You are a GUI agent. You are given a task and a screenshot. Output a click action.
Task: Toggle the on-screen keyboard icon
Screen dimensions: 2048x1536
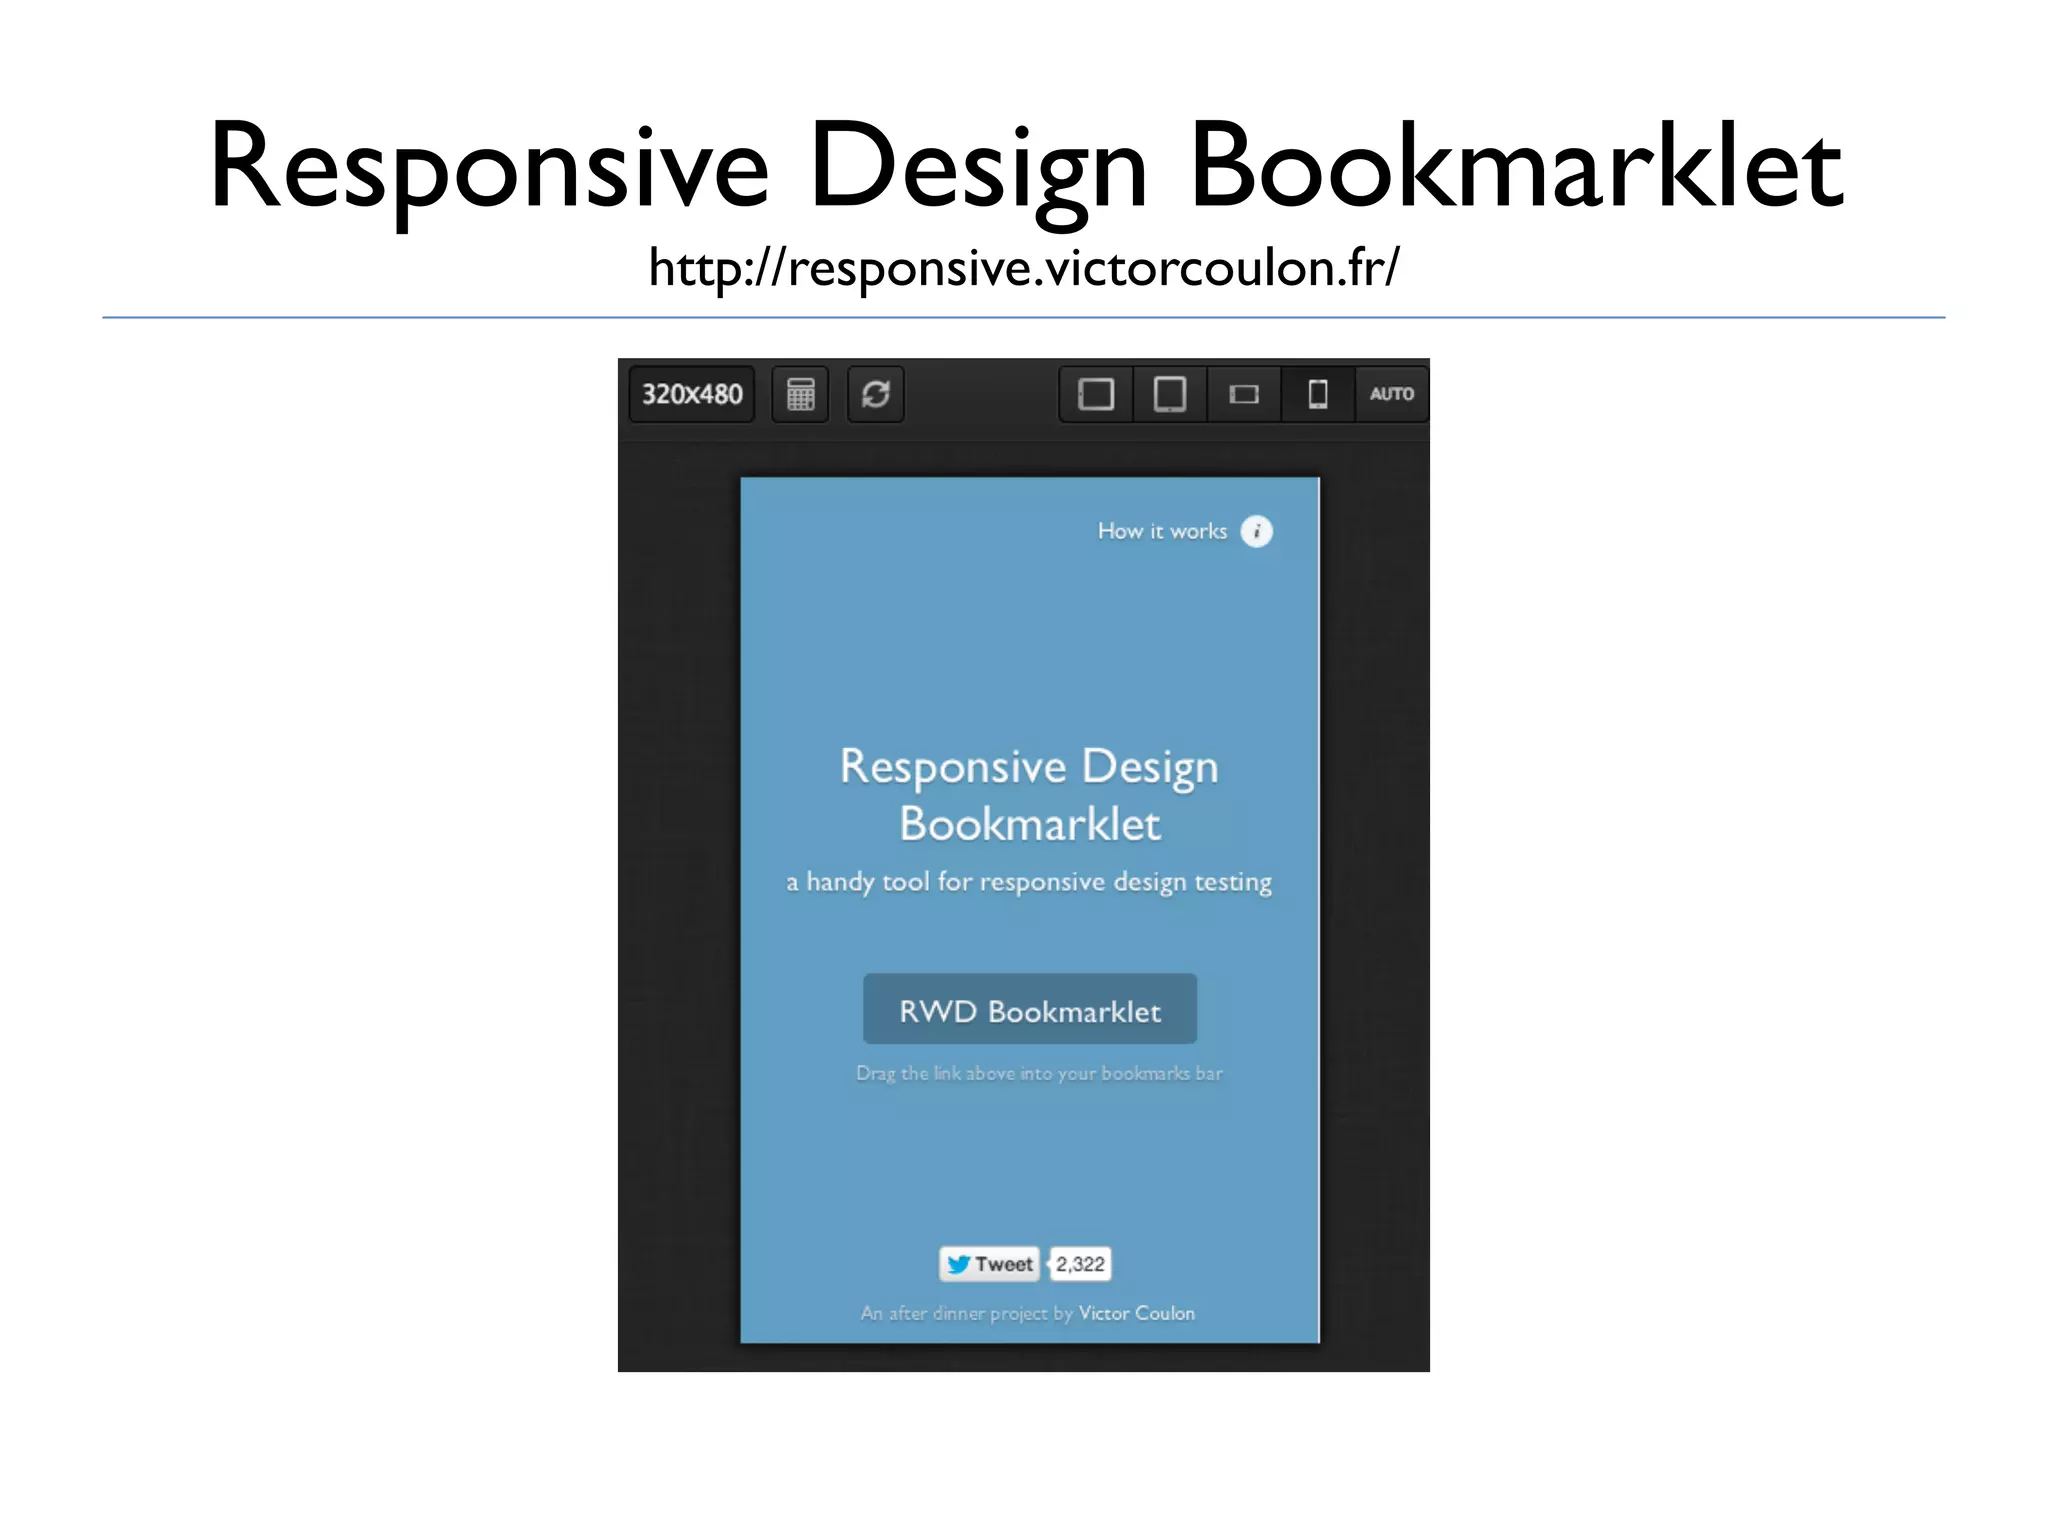click(800, 394)
